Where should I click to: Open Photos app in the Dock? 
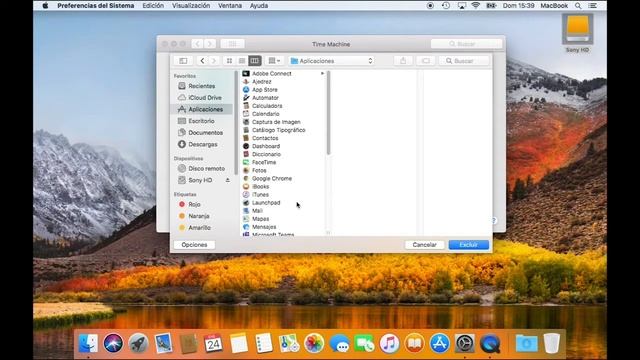[314, 343]
